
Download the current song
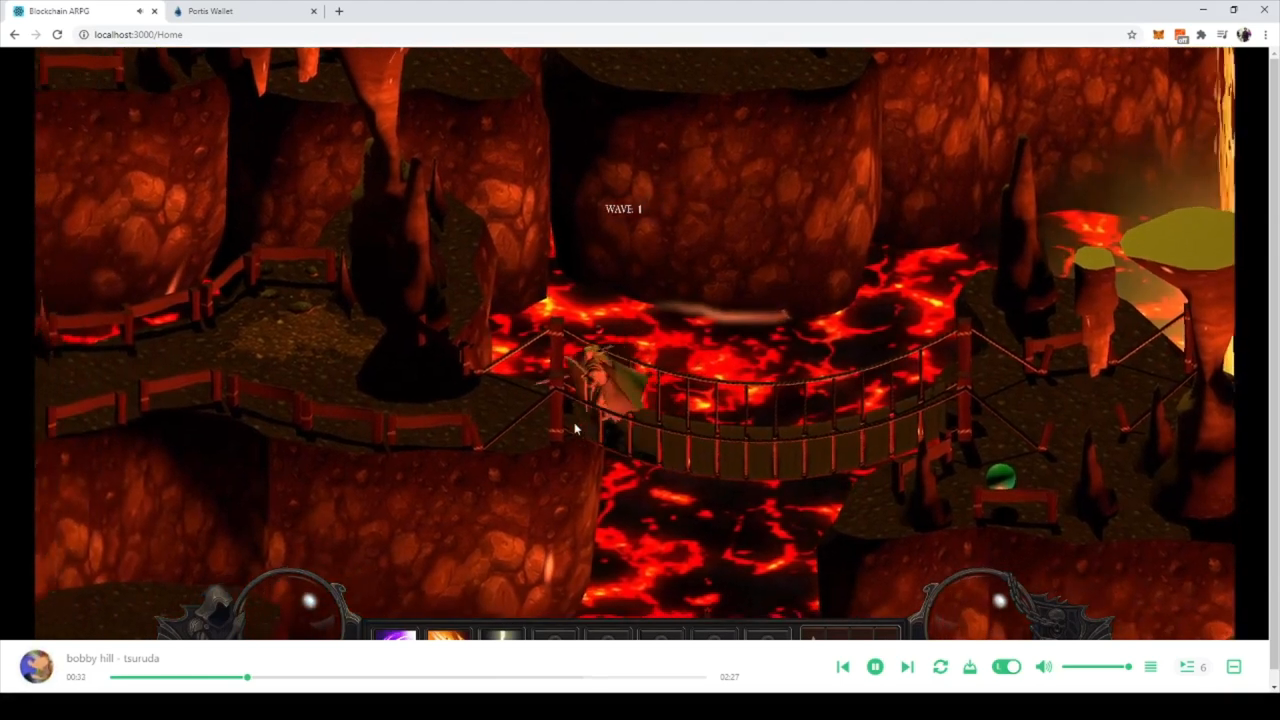[x=969, y=667]
